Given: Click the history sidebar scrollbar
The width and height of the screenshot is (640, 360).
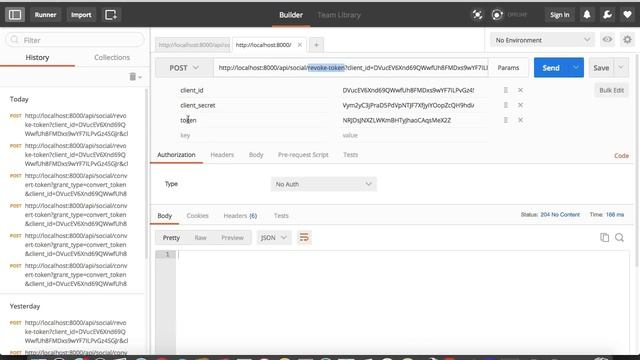Looking at the screenshot, I should (x=147, y=173).
